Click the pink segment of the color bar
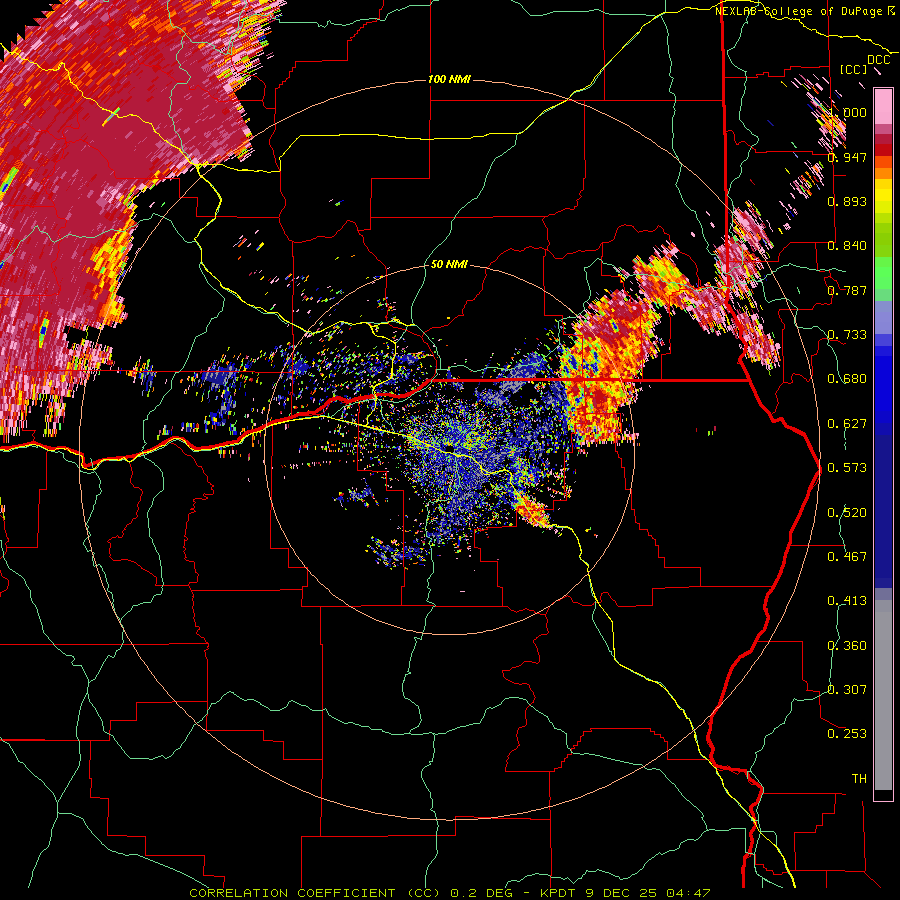The image size is (900, 900). point(883,107)
